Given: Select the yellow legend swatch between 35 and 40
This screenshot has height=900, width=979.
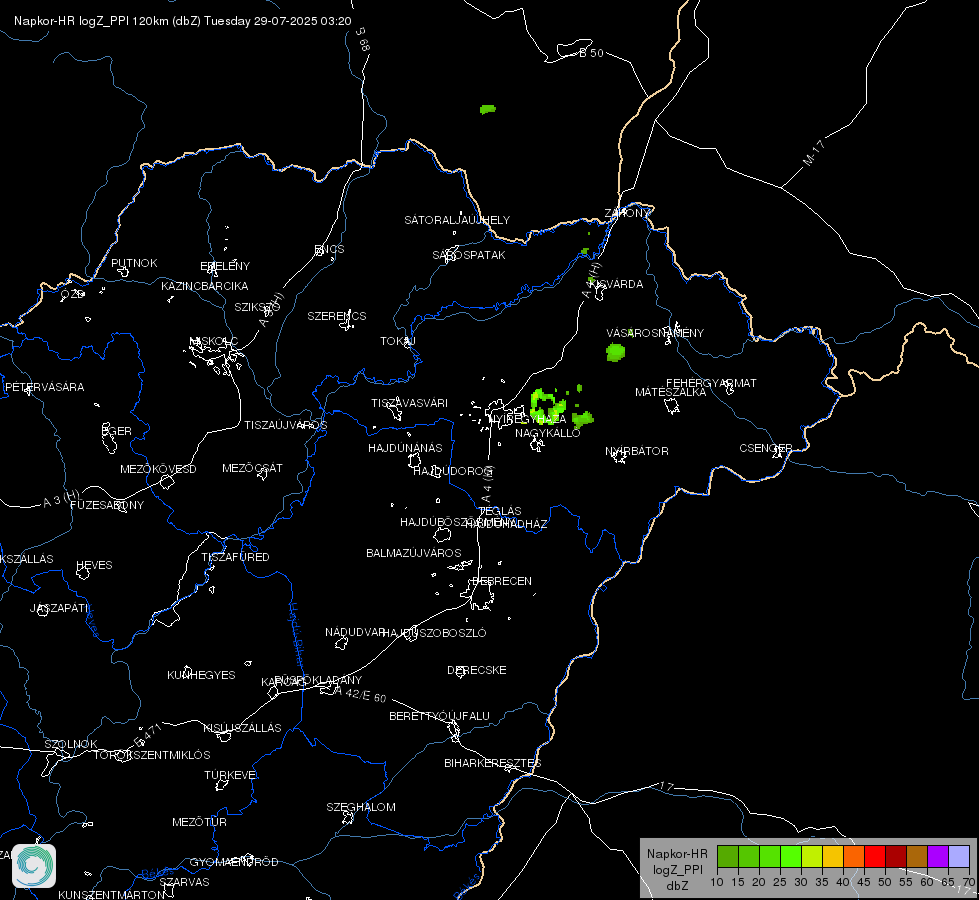Looking at the screenshot, I should (833, 856).
